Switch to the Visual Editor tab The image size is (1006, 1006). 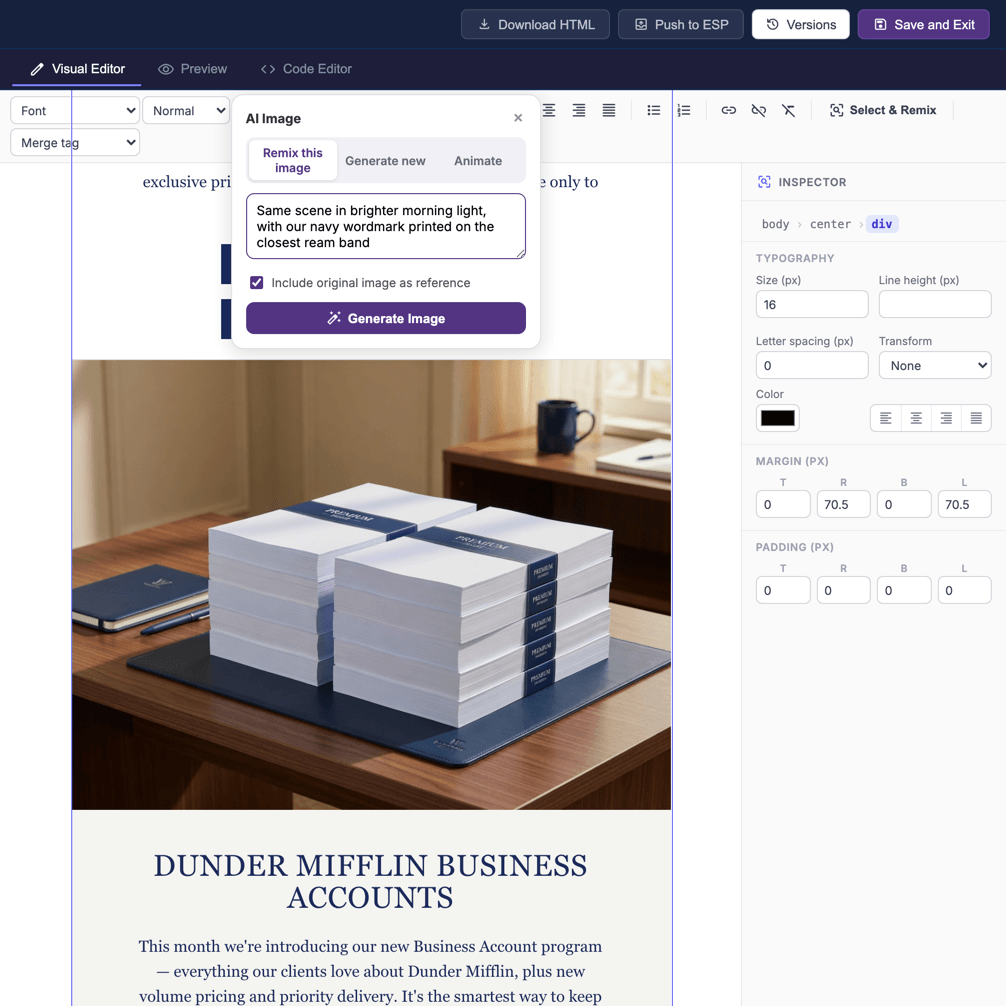[77, 69]
